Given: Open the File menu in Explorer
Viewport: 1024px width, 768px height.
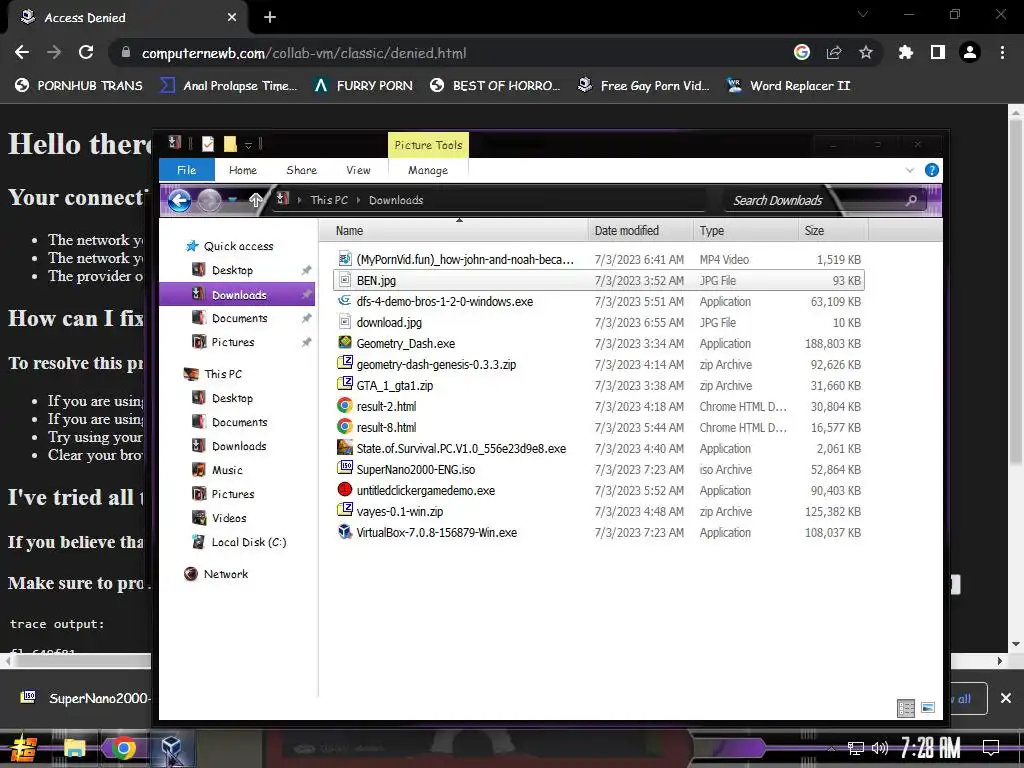Looking at the screenshot, I should 187,170.
